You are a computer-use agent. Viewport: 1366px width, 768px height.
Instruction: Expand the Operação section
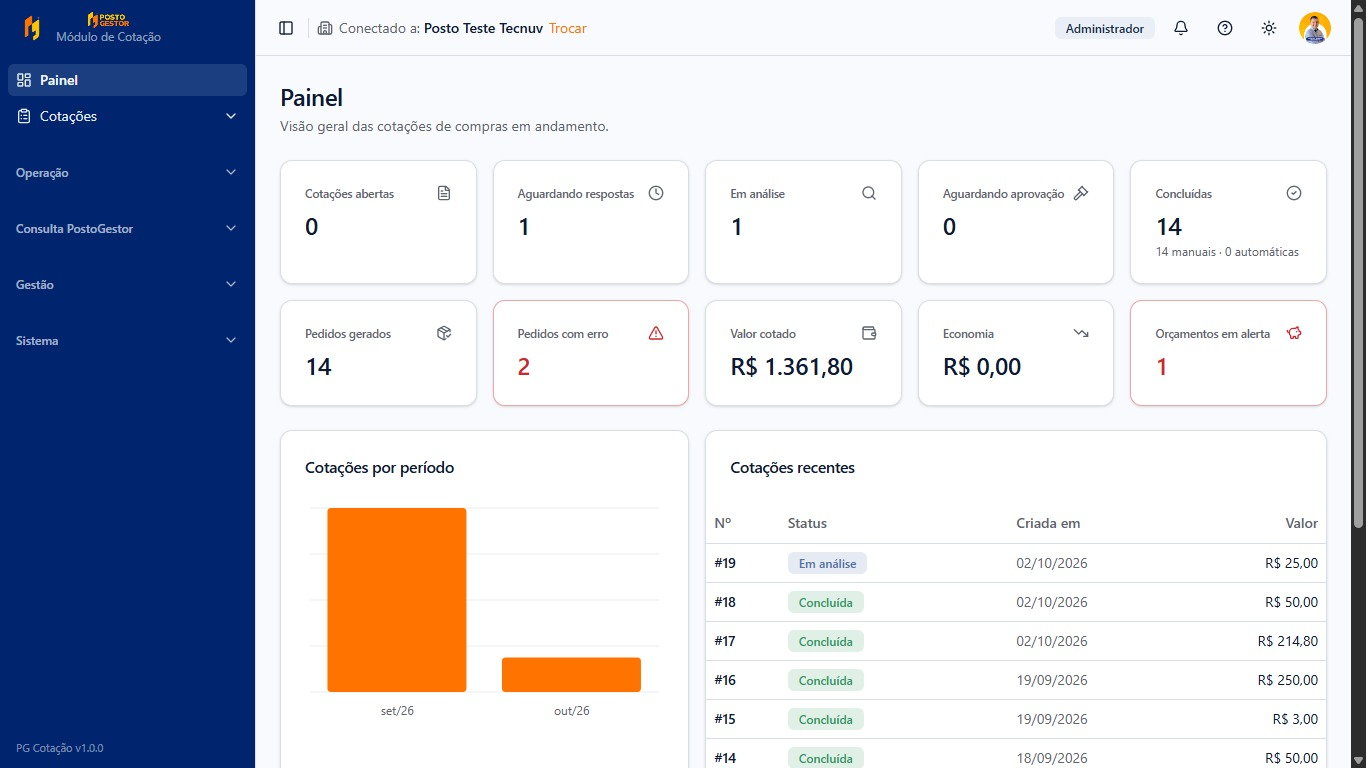tap(127, 172)
